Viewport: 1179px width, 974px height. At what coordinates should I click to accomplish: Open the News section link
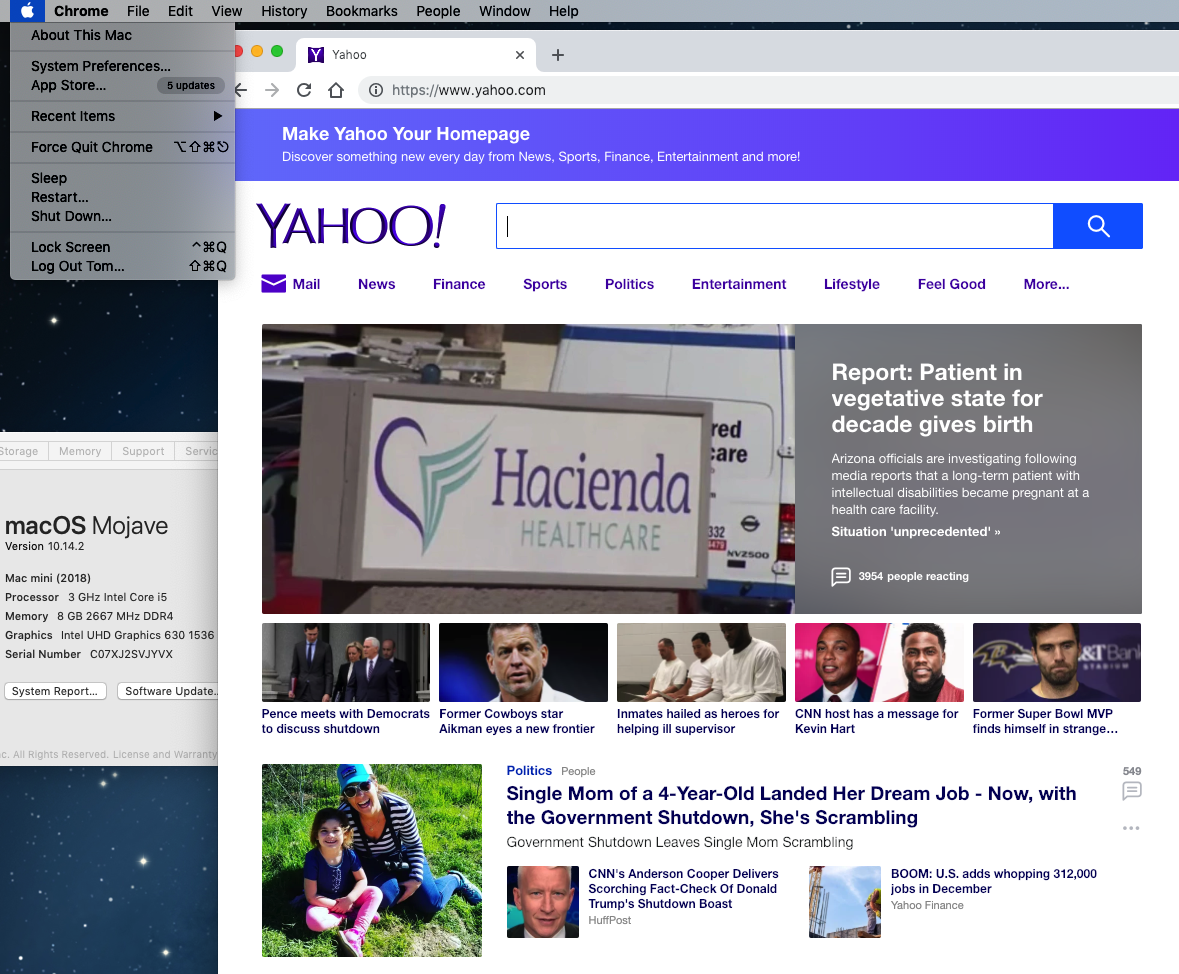coord(376,284)
